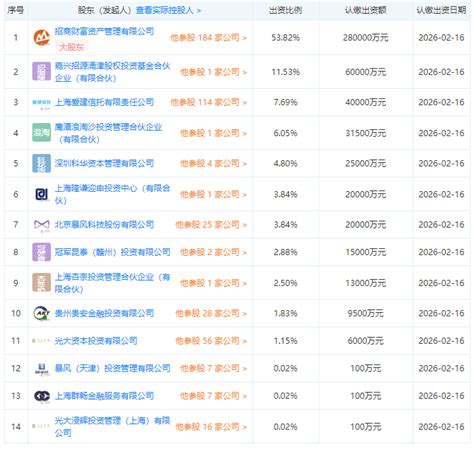Click the 认缴出资额 column header
Image resolution: width=474 pixels, height=449 pixels.
365,10
